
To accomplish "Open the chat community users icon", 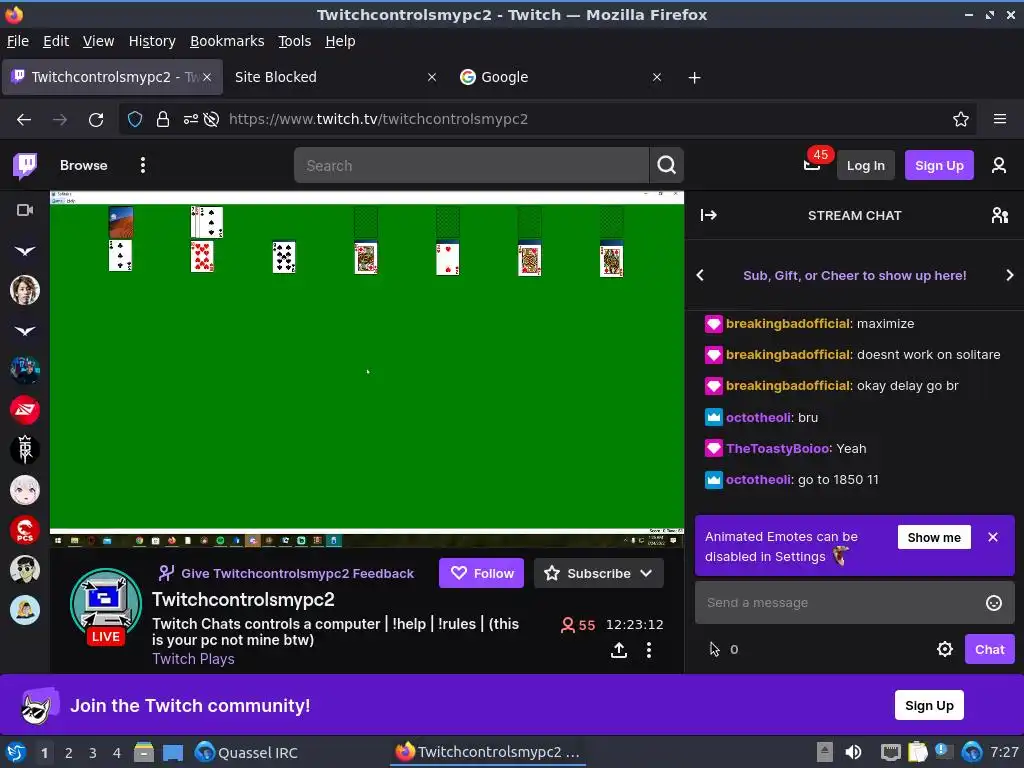I will click(x=999, y=215).
